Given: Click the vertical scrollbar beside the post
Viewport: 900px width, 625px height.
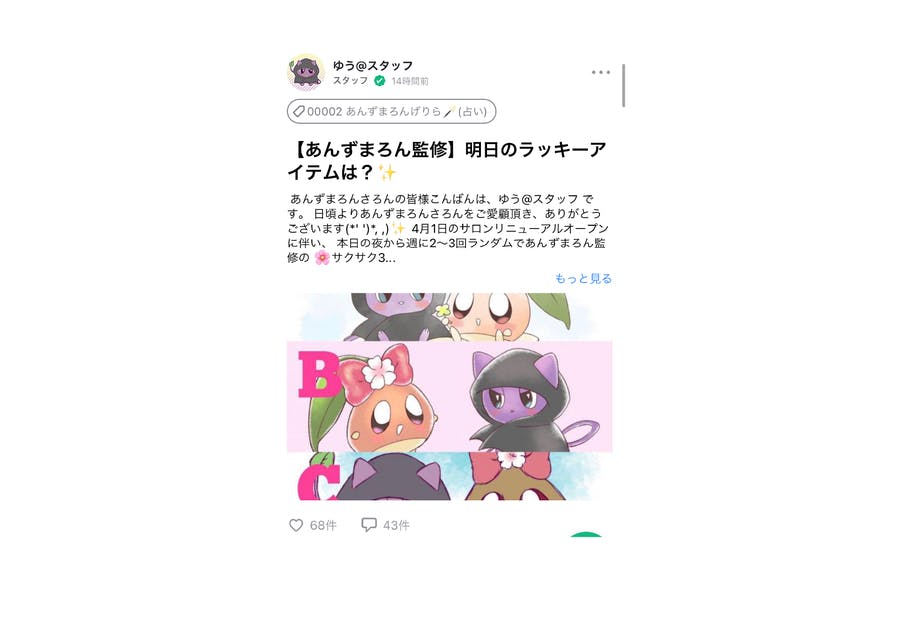Looking at the screenshot, I should point(623,86).
